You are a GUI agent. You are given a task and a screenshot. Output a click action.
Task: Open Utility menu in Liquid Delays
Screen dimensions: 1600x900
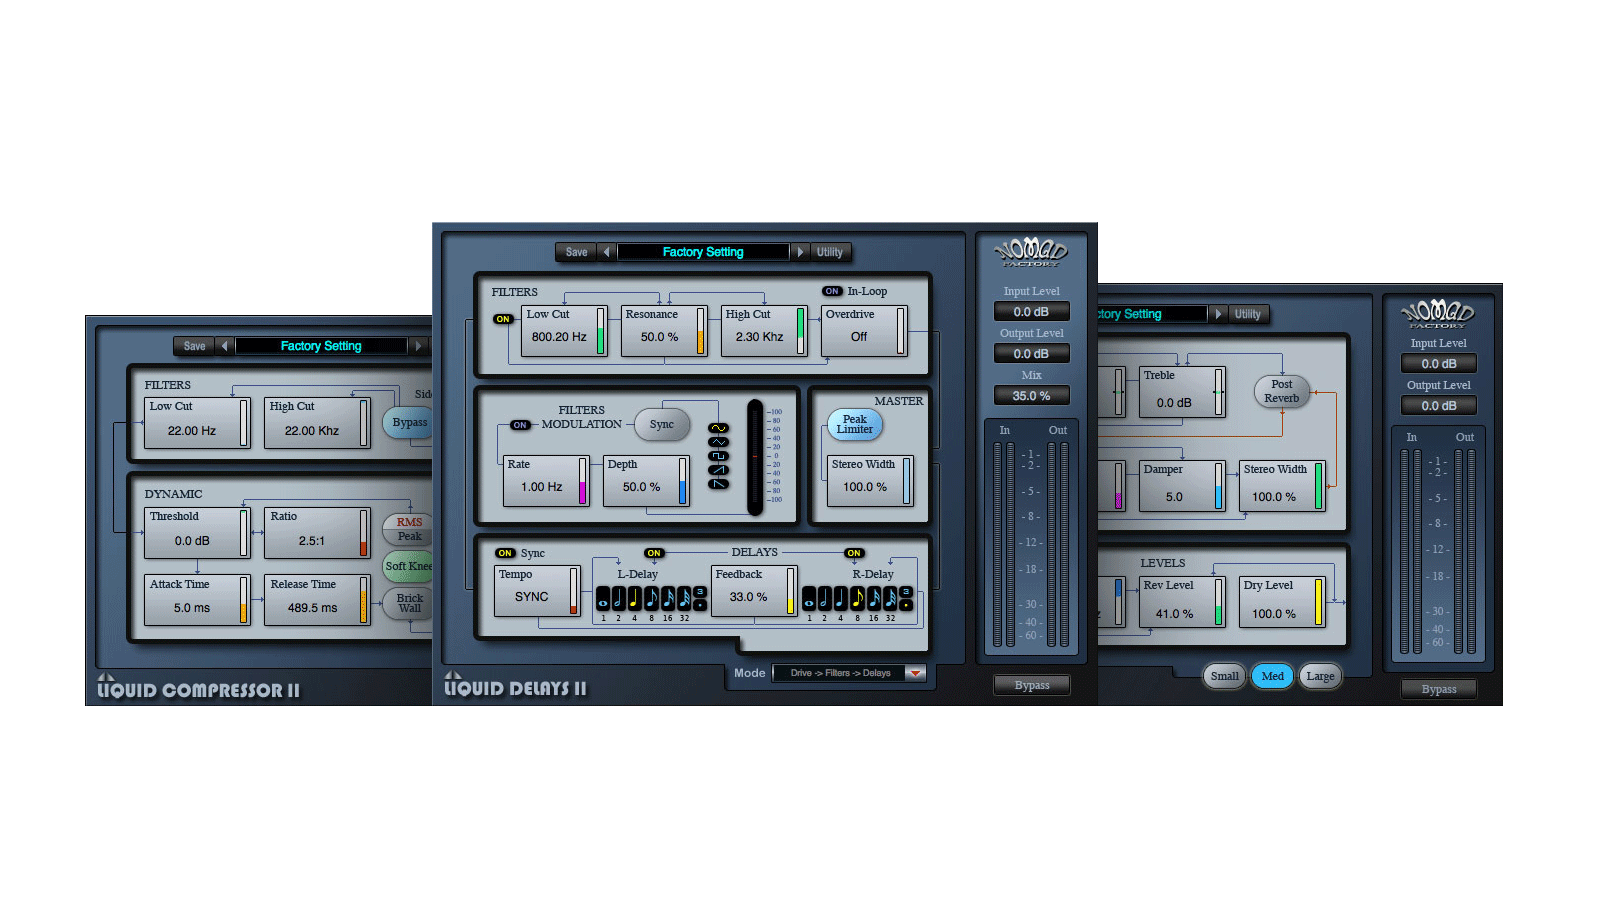[830, 252]
